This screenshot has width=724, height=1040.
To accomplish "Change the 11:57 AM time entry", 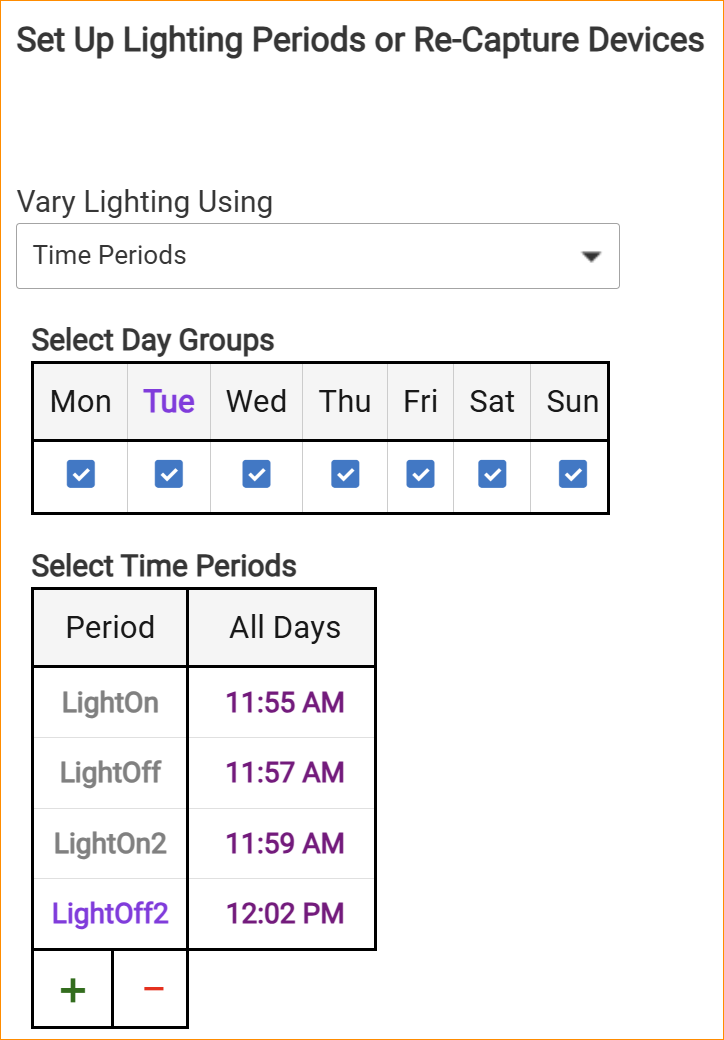I will point(285,772).
